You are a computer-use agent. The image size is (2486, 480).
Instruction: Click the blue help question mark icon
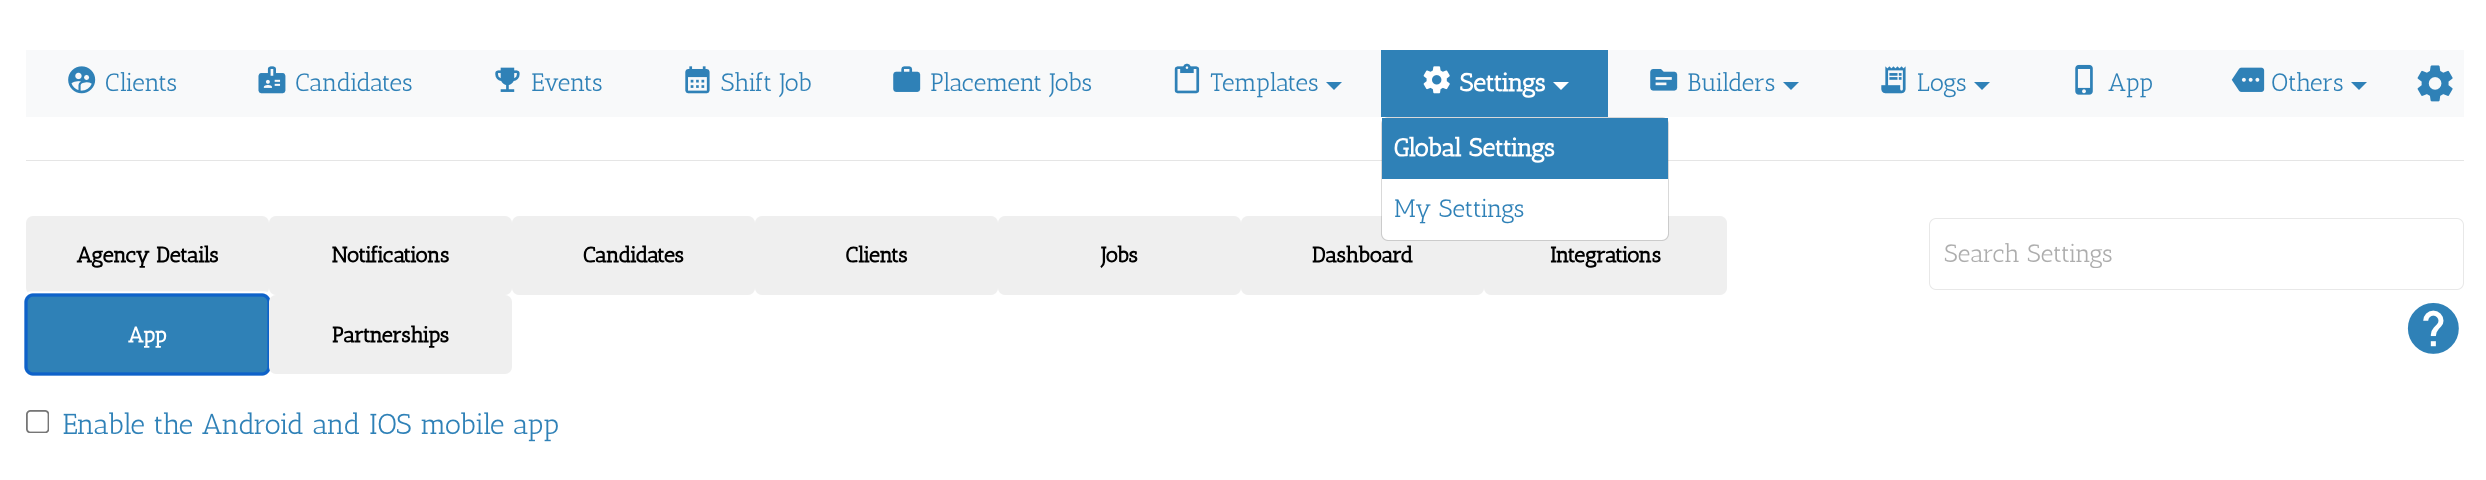tap(2432, 329)
